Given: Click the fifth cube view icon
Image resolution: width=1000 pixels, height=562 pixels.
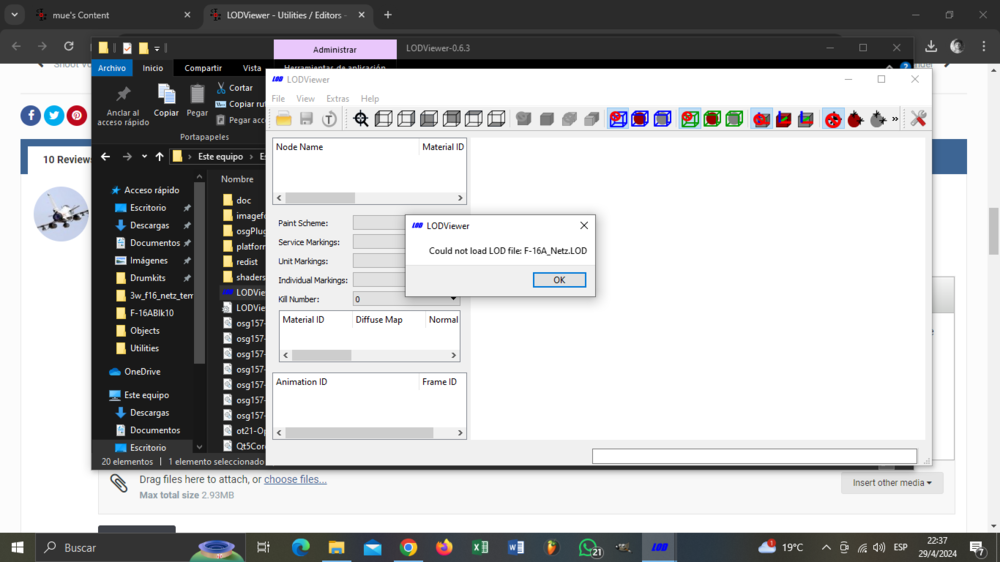Looking at the screenshot, I should tap(474, 119).
